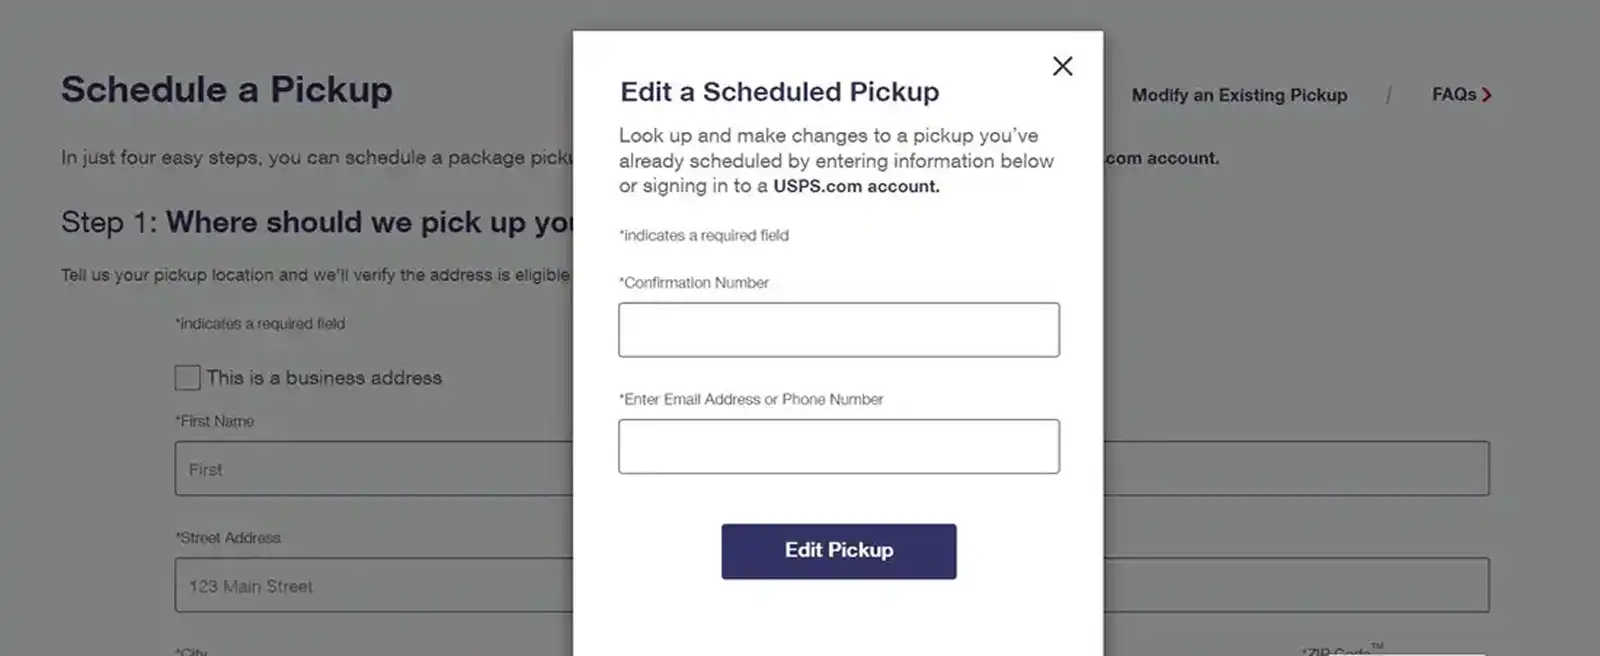This screenshot has width=1600, height=656.
Task: Click the Enter Email Address or Phone Number field
Action: click(x=839, y=446)
